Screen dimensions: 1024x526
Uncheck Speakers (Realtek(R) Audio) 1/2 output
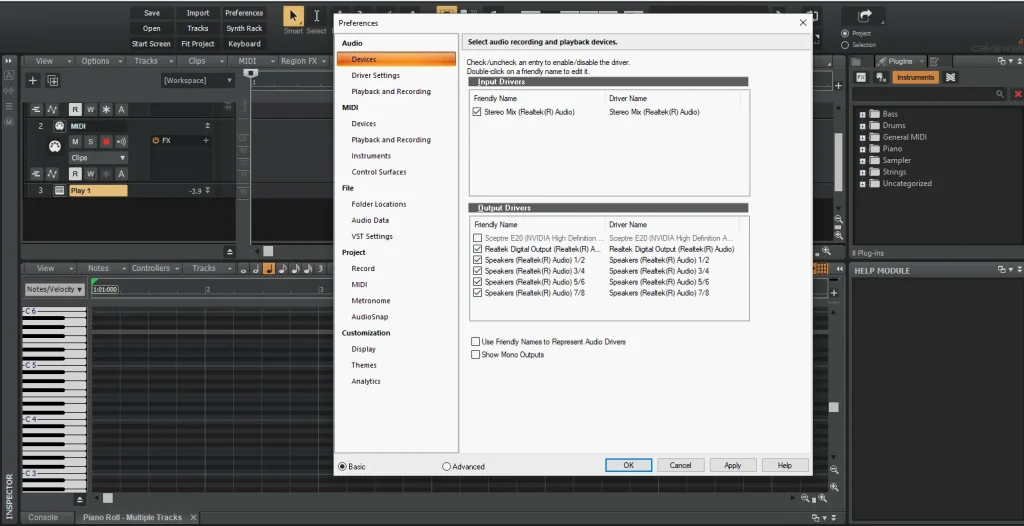coord(477,260)
